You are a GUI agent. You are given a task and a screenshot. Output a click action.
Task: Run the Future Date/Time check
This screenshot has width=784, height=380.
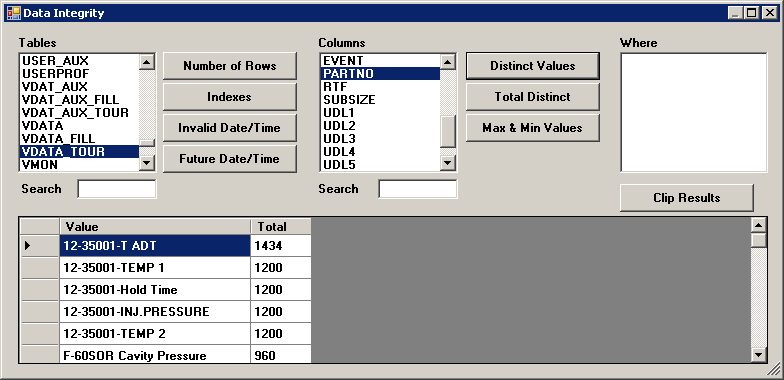[x=230, y=159]
